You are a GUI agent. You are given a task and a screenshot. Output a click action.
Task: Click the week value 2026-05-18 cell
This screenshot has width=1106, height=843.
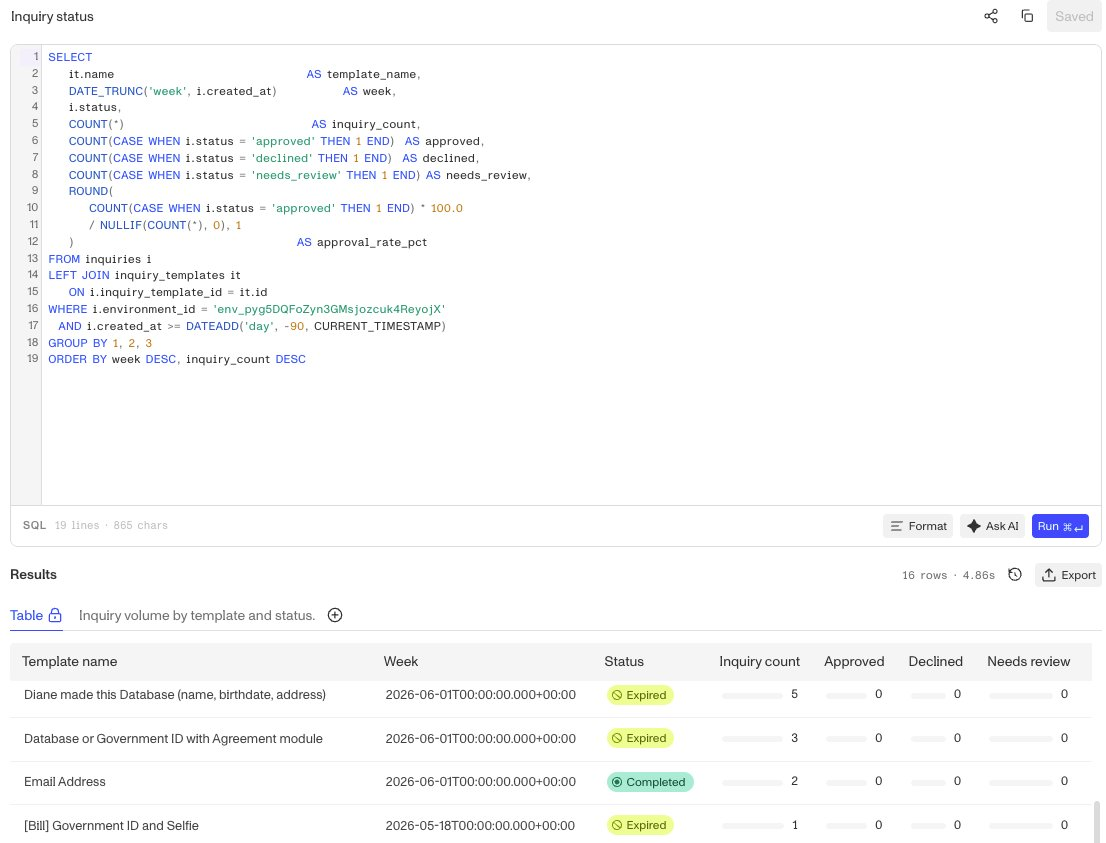(480, 825)
